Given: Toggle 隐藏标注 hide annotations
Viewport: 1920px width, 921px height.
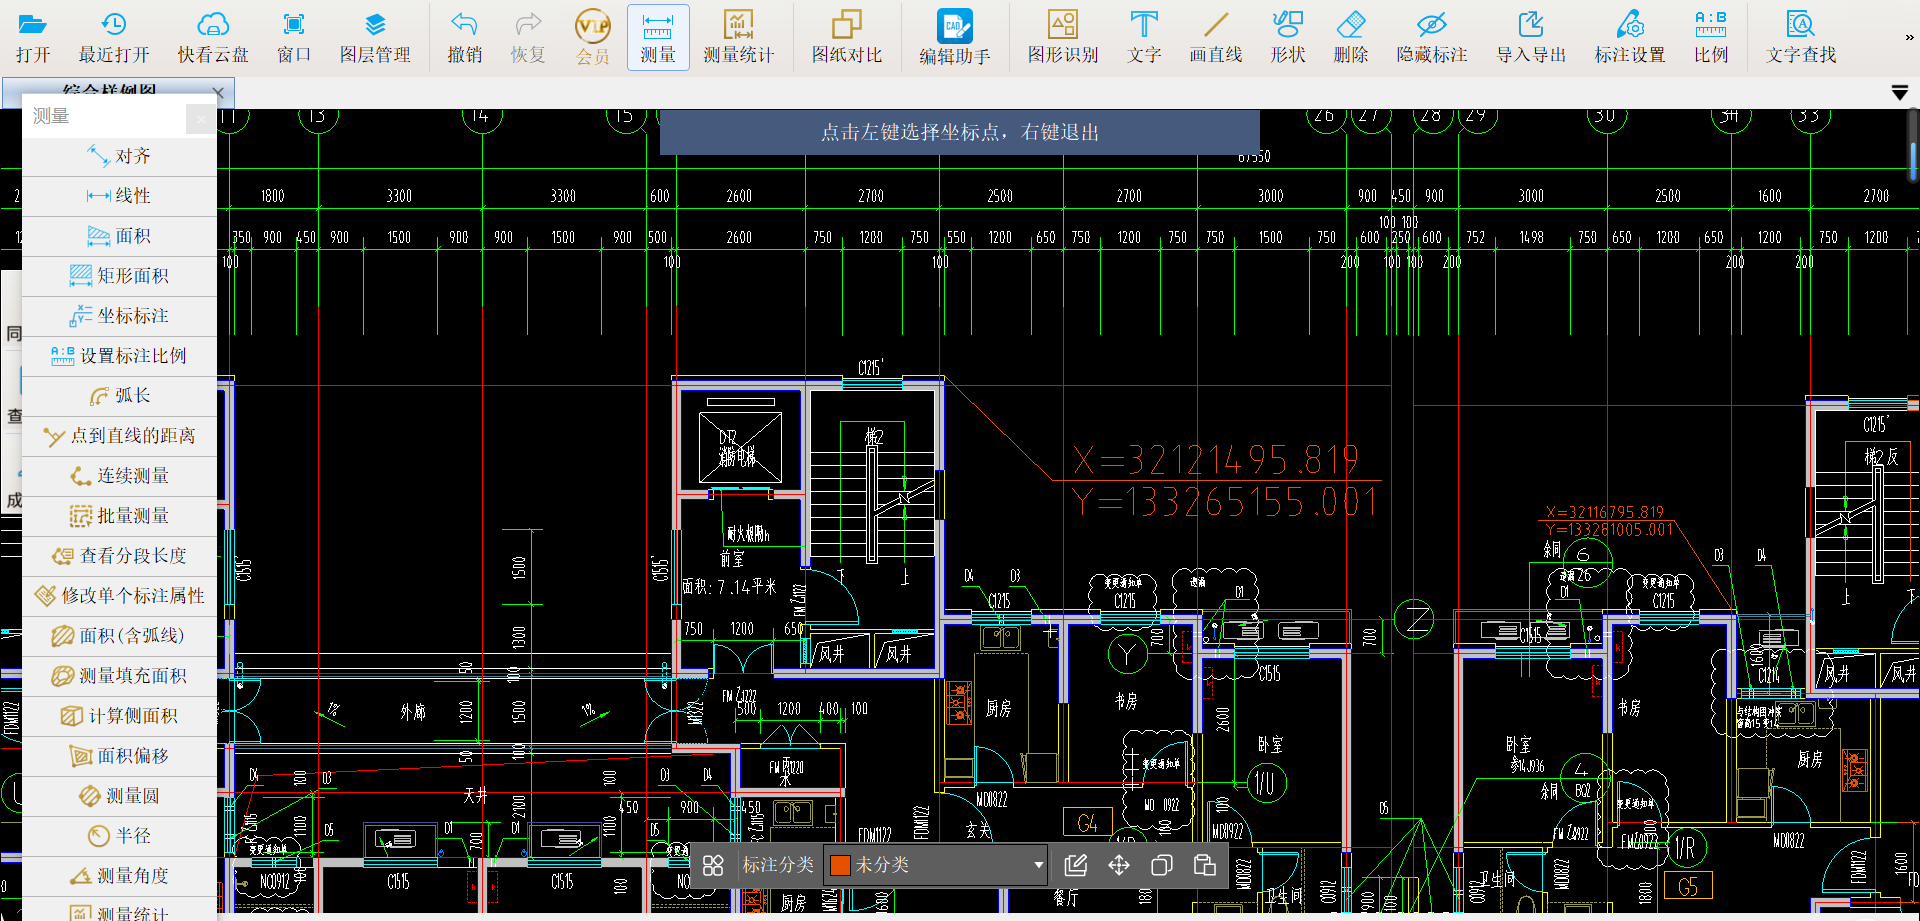Looking at the screenshot, I should (x=1432, y=38).
